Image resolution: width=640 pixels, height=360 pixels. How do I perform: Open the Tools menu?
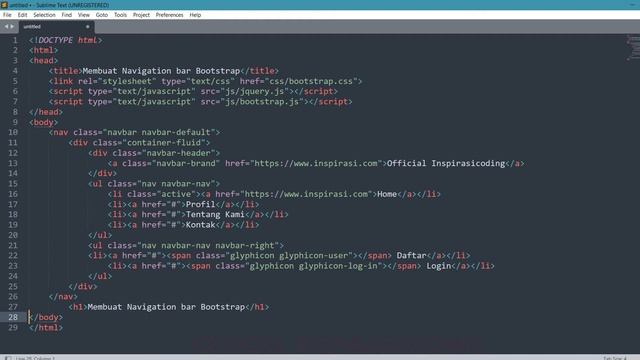(x=120, y=15)
